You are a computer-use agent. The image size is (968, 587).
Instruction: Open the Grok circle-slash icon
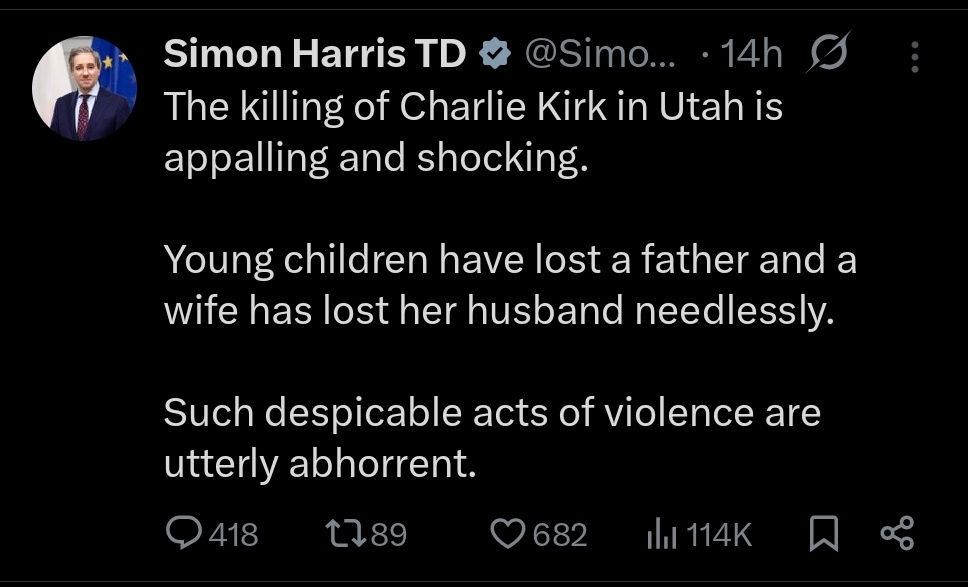click(828, 55)
